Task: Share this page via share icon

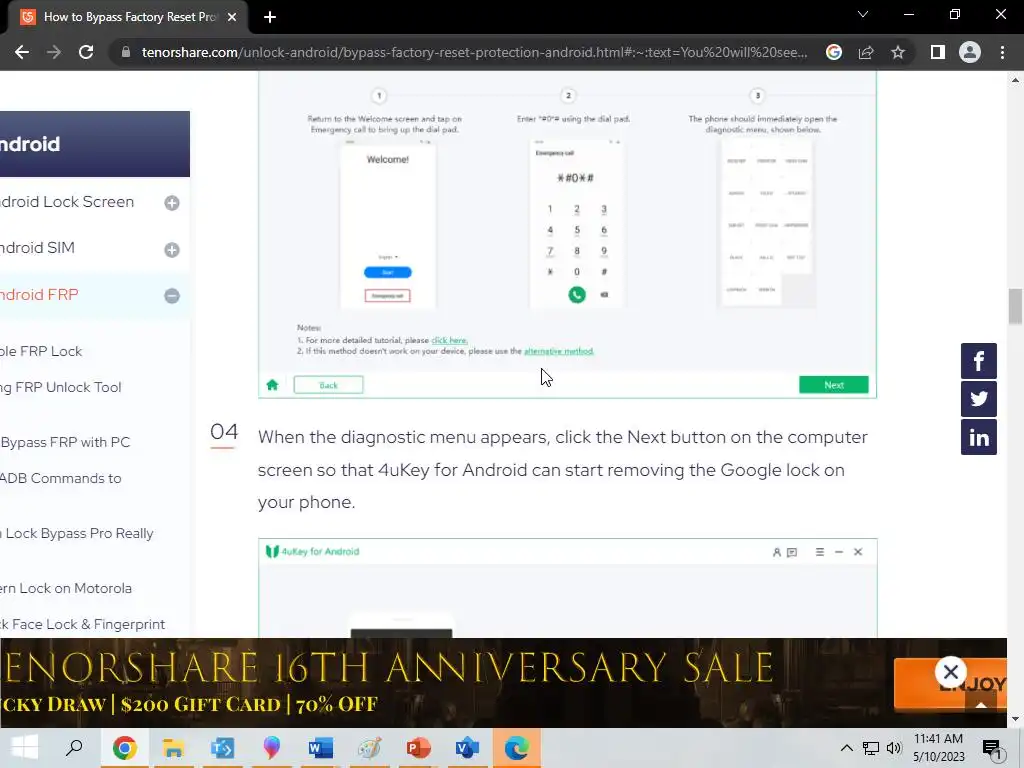Action: click(866, 52)
